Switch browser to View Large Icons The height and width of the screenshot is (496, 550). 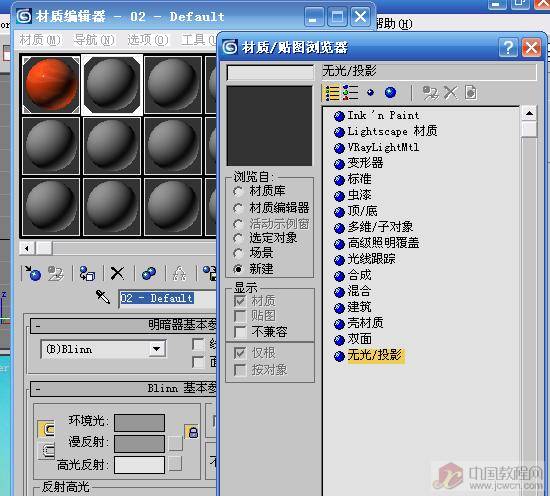(x=390, y=93)
